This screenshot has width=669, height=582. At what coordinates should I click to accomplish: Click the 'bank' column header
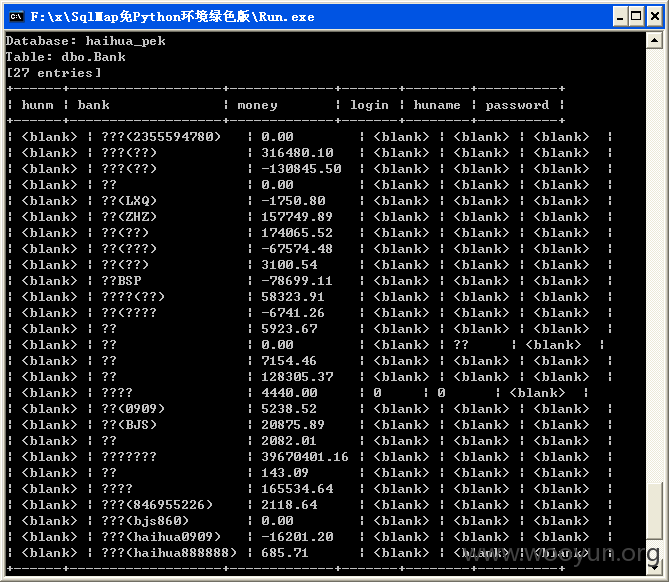(x=93, y=105)
